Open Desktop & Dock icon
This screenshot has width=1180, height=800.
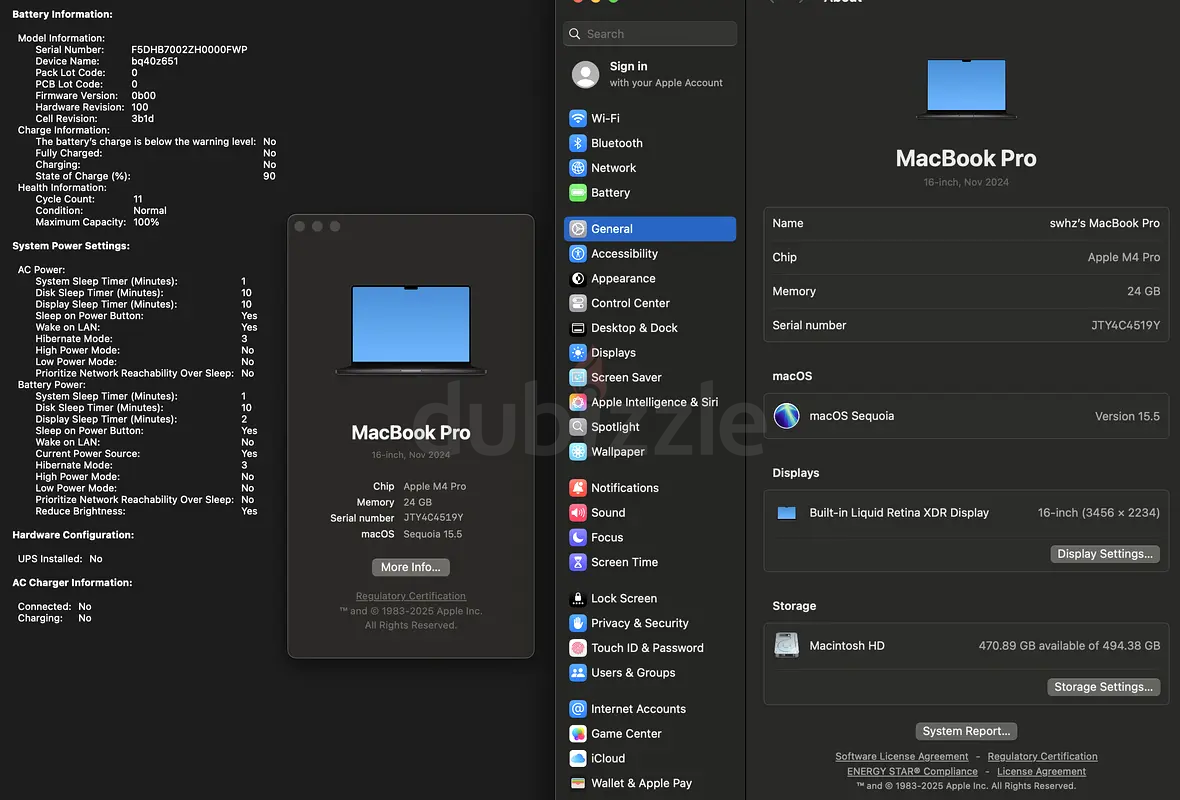(577, 328)
